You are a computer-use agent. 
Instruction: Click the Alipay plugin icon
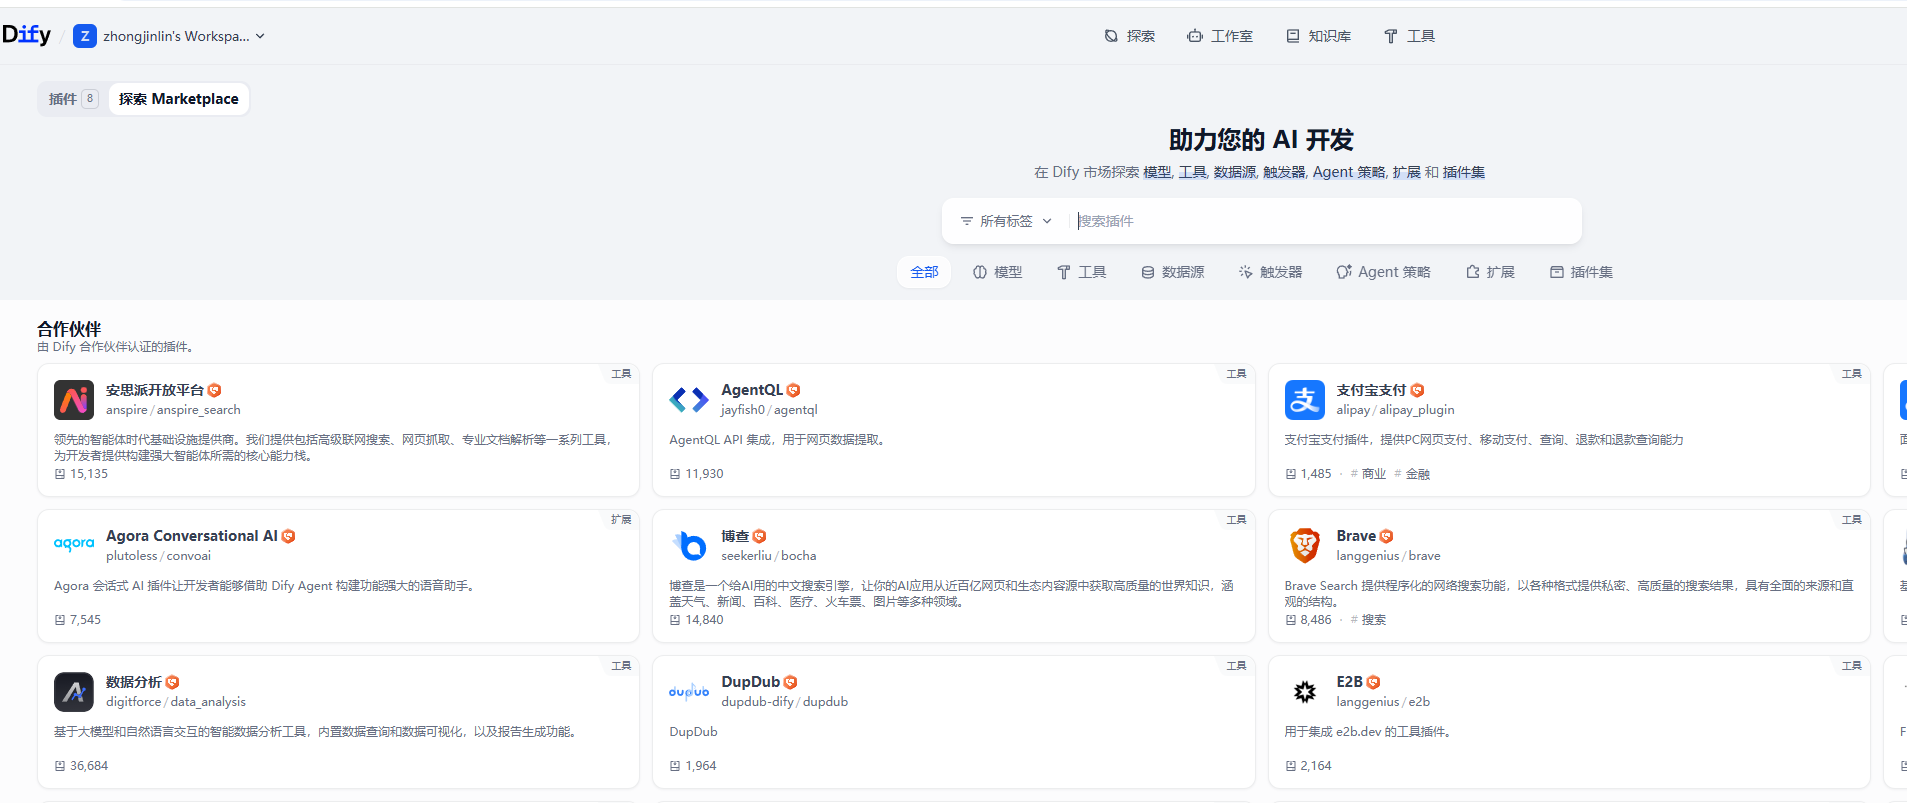coord(1304,400)
